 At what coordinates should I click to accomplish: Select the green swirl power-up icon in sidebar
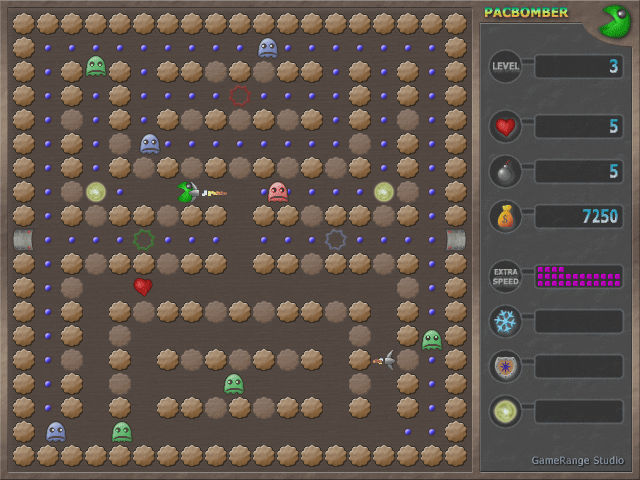[x=505, y=411]
